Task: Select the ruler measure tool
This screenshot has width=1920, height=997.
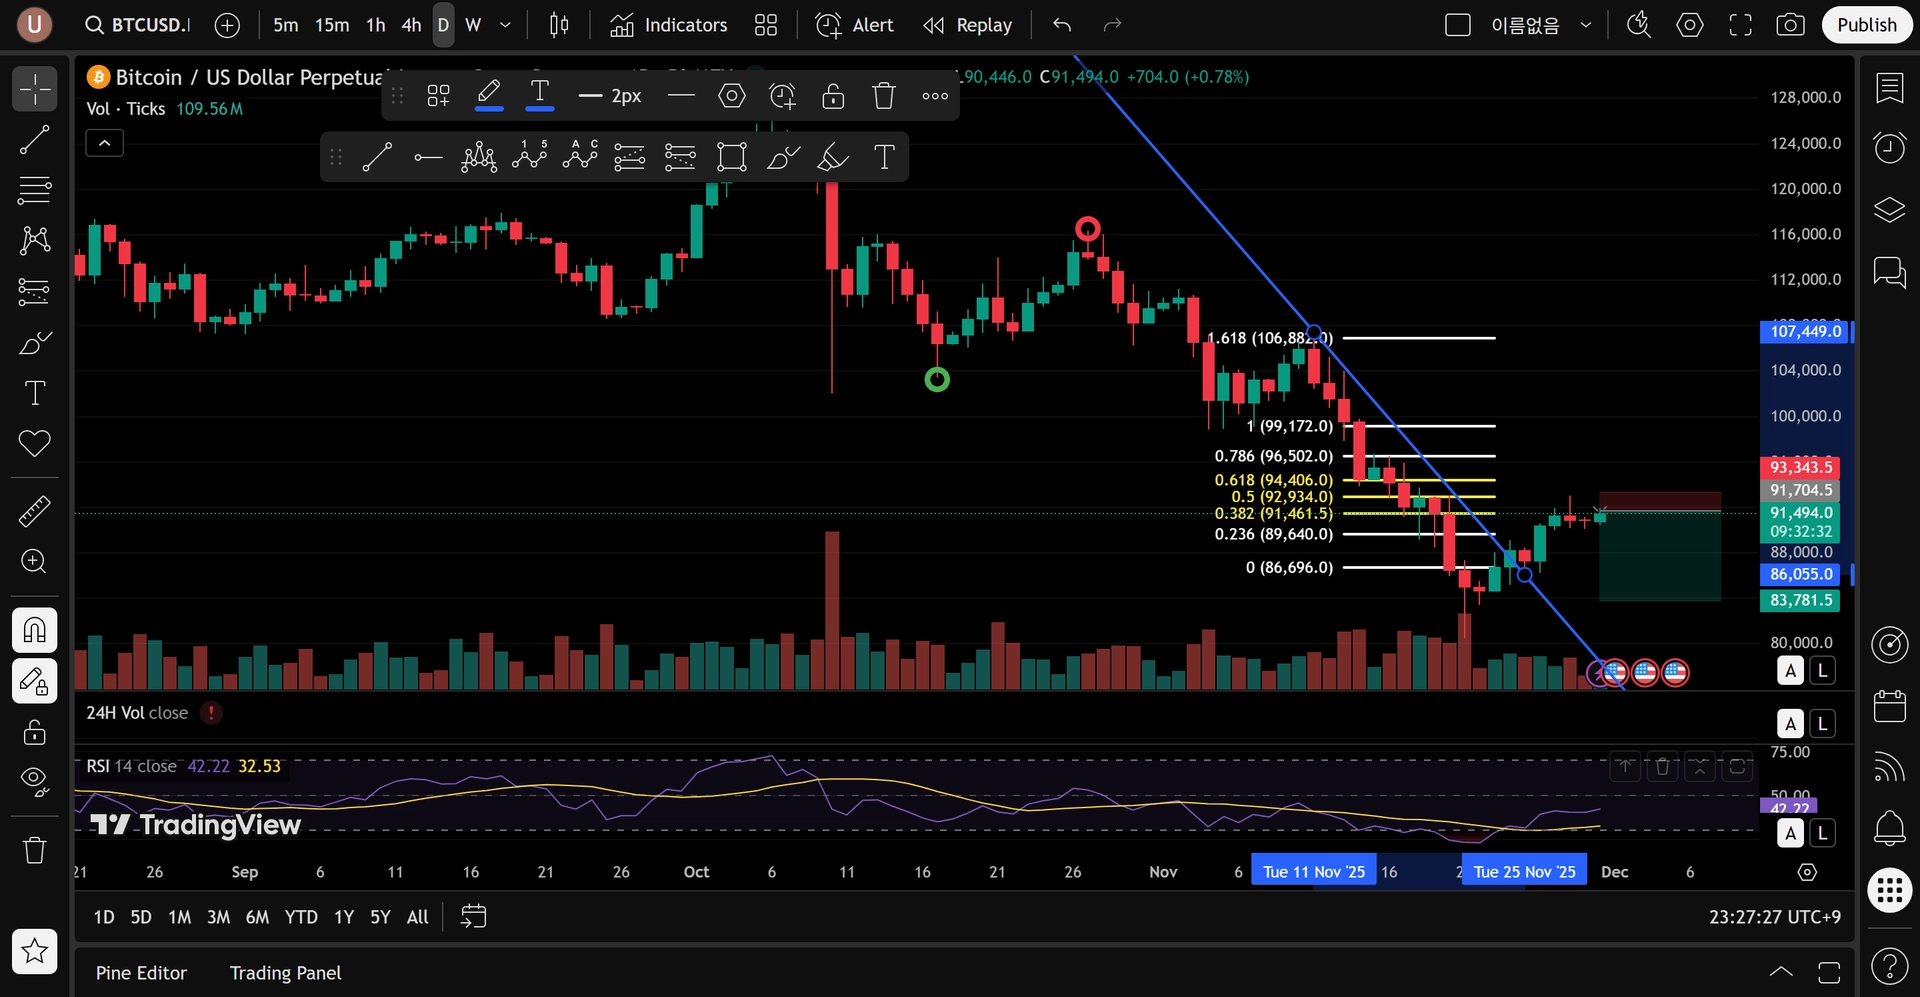Action: tap(35, 511)
